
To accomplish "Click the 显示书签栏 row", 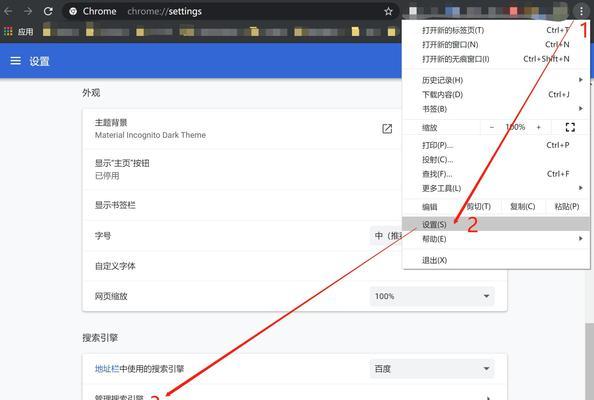I will (242, 205).
